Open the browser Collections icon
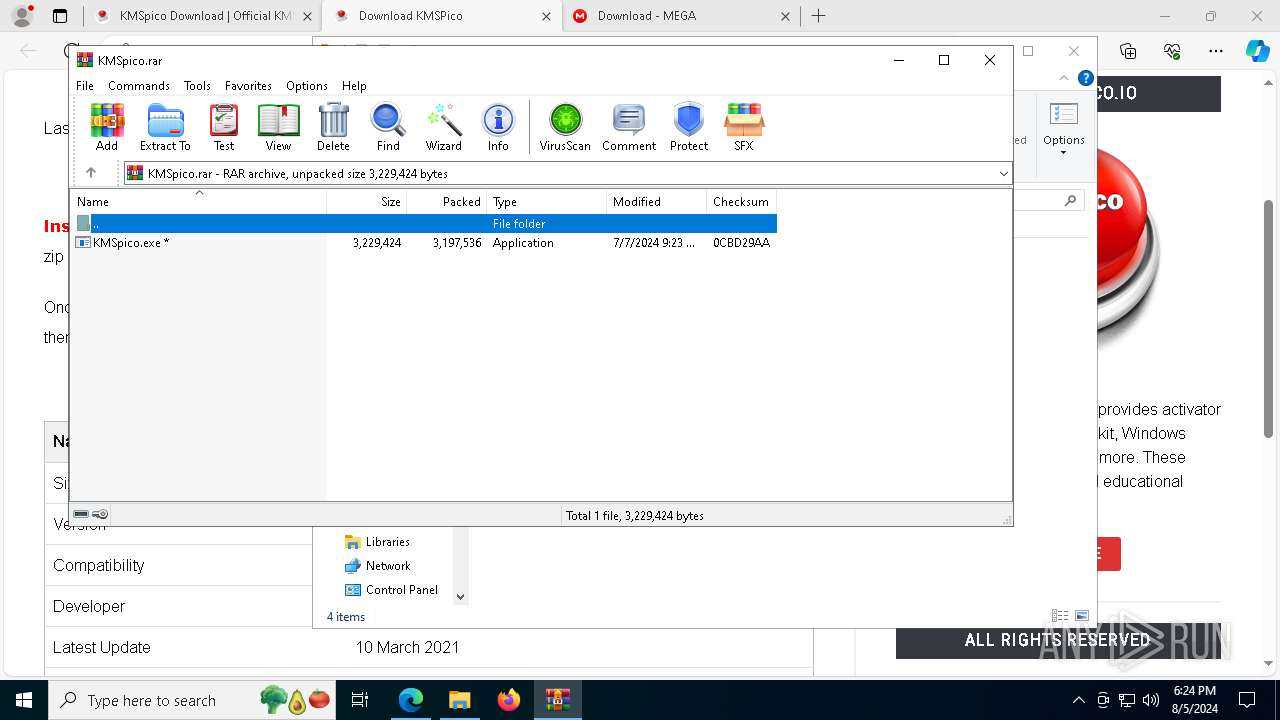The image size is (1280, 720). point(1128,51)
